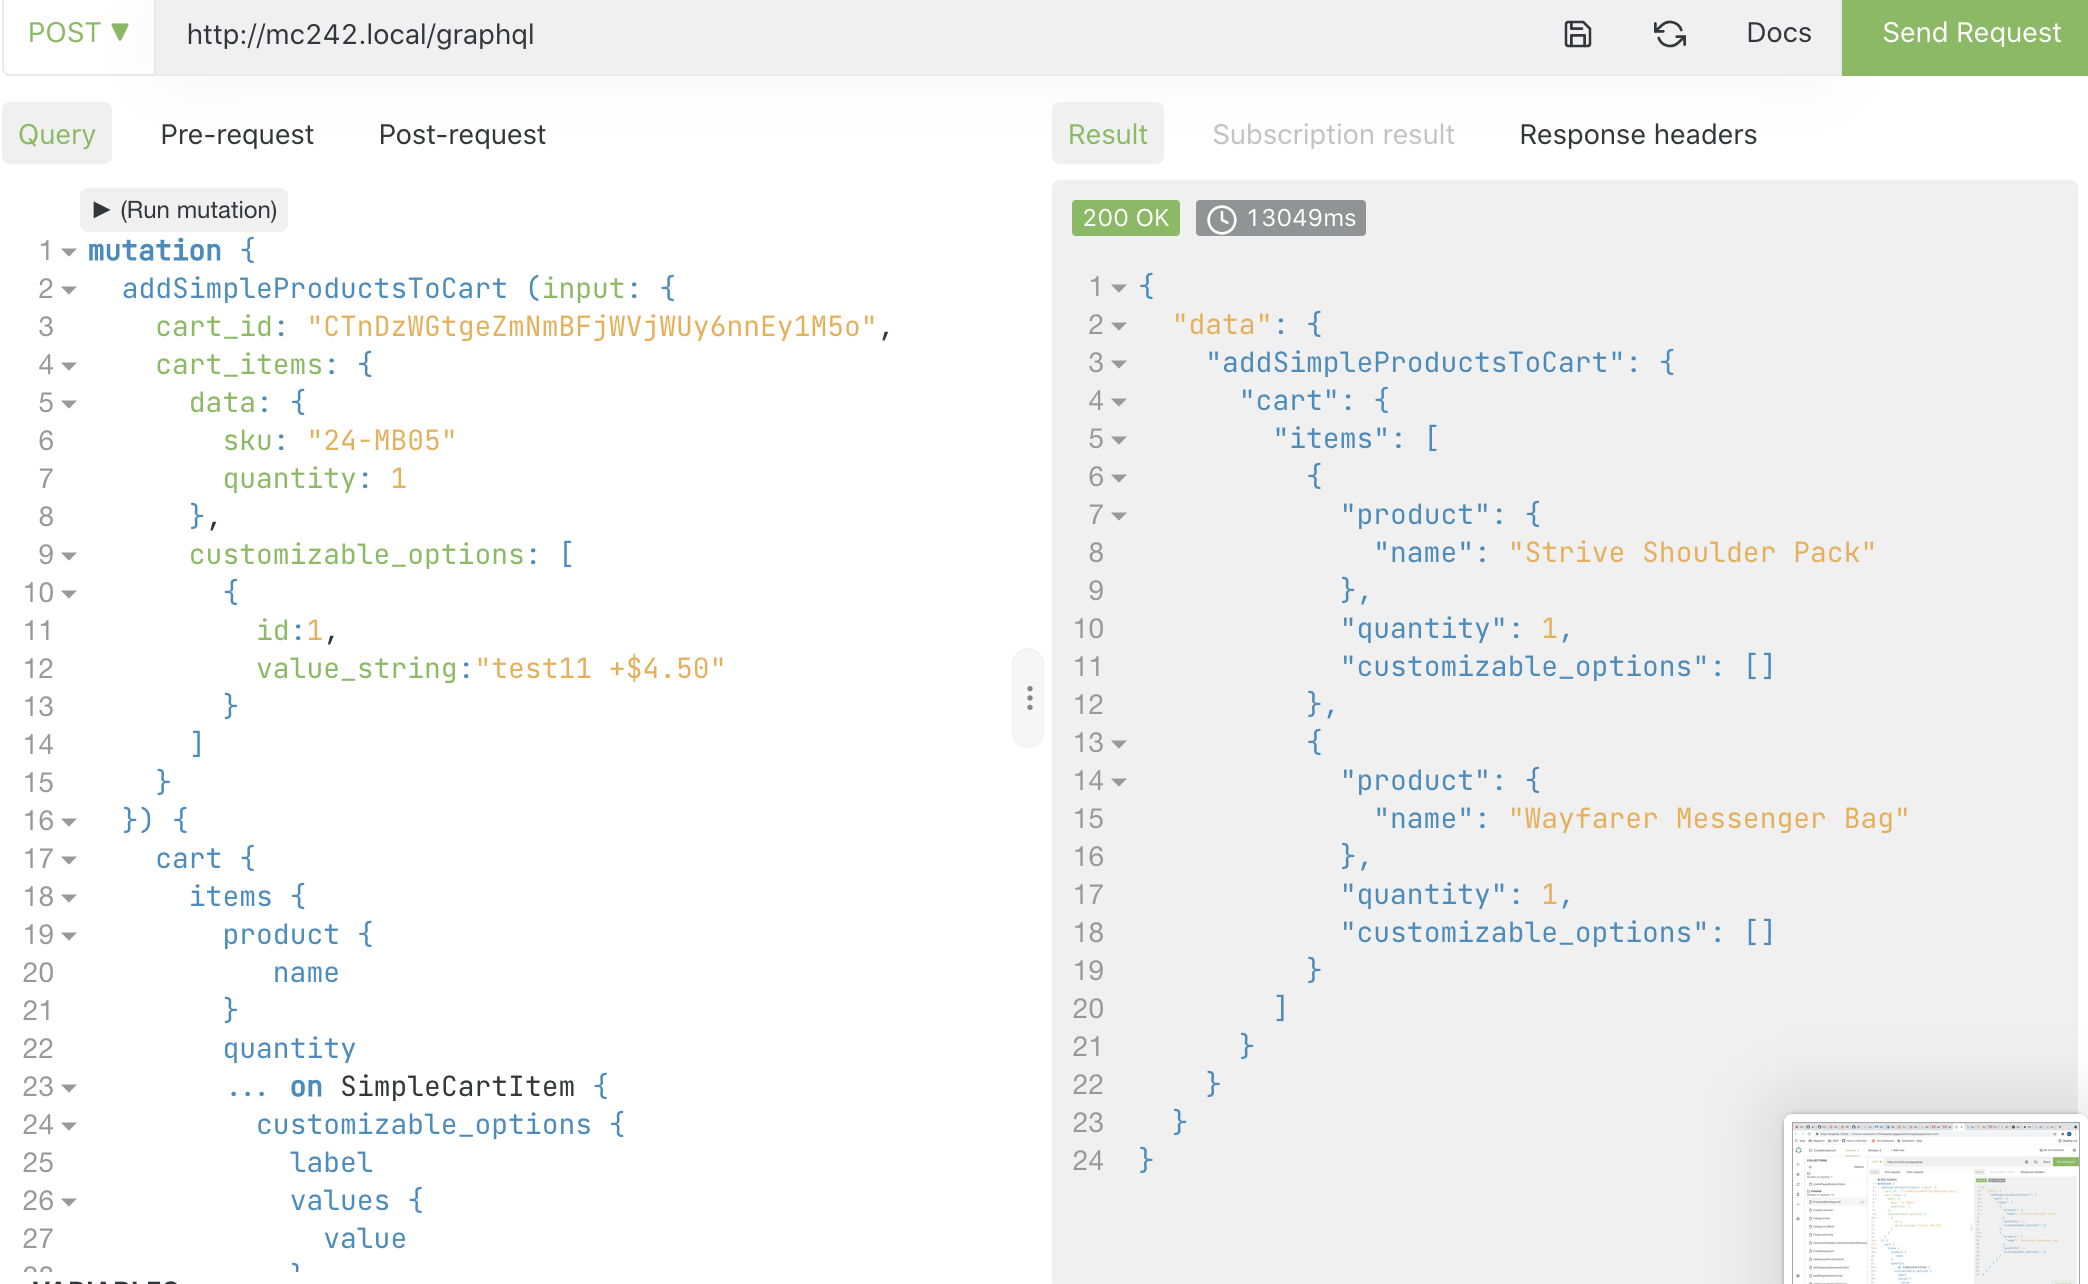Click the clock icon beside 13049ms
2088x1284 pixels.
tap(1222, 218)
